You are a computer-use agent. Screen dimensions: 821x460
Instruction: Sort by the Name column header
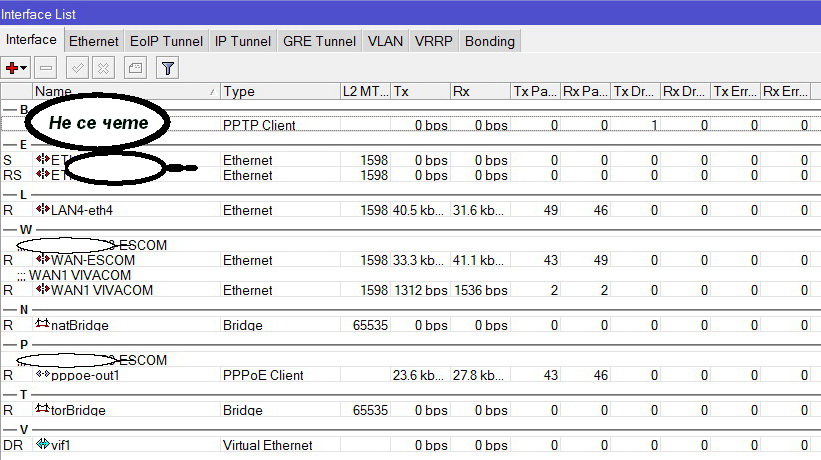click(125, 91)
